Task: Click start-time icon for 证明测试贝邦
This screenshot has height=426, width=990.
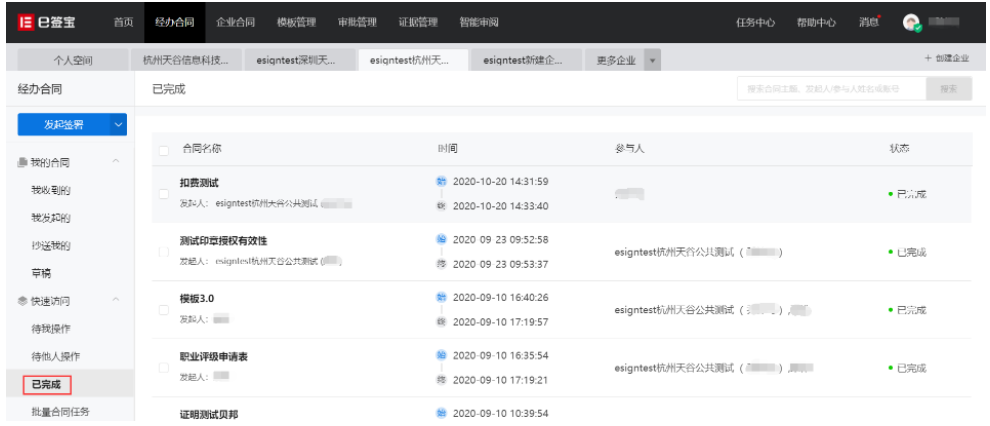Action: pyautogui.click(x=441, y=413)
